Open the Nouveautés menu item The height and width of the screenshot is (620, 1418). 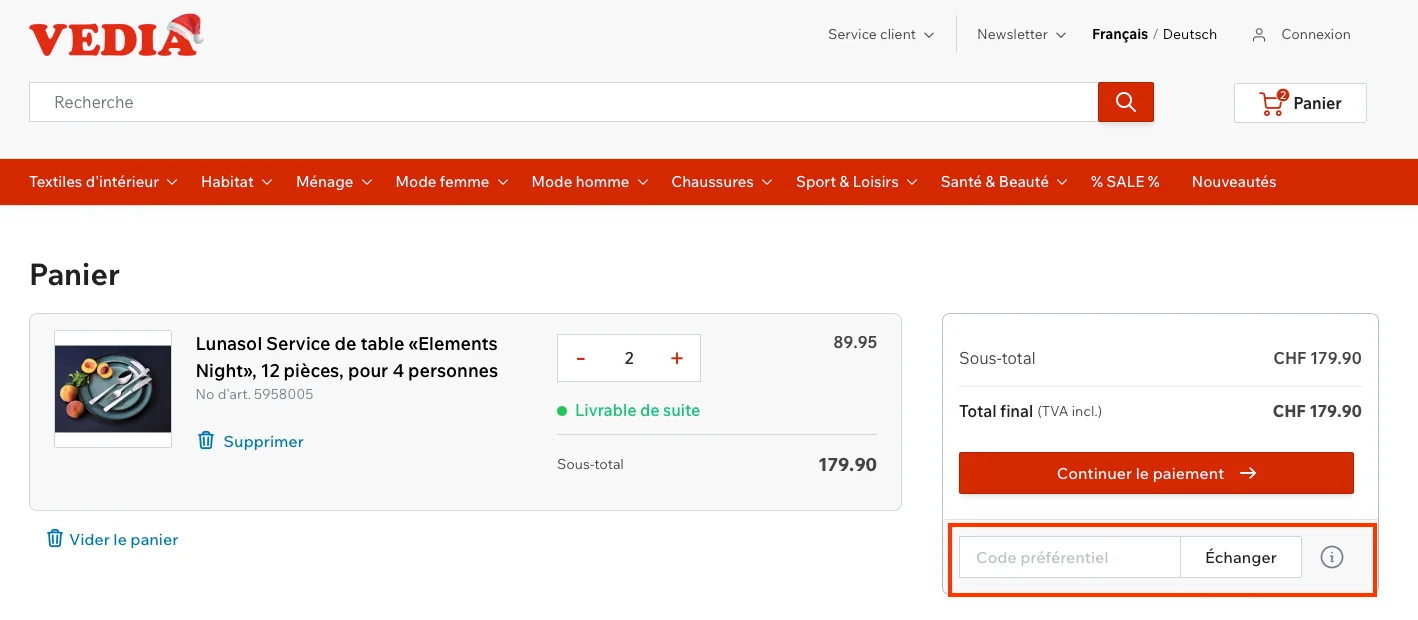pos(1233,181)
